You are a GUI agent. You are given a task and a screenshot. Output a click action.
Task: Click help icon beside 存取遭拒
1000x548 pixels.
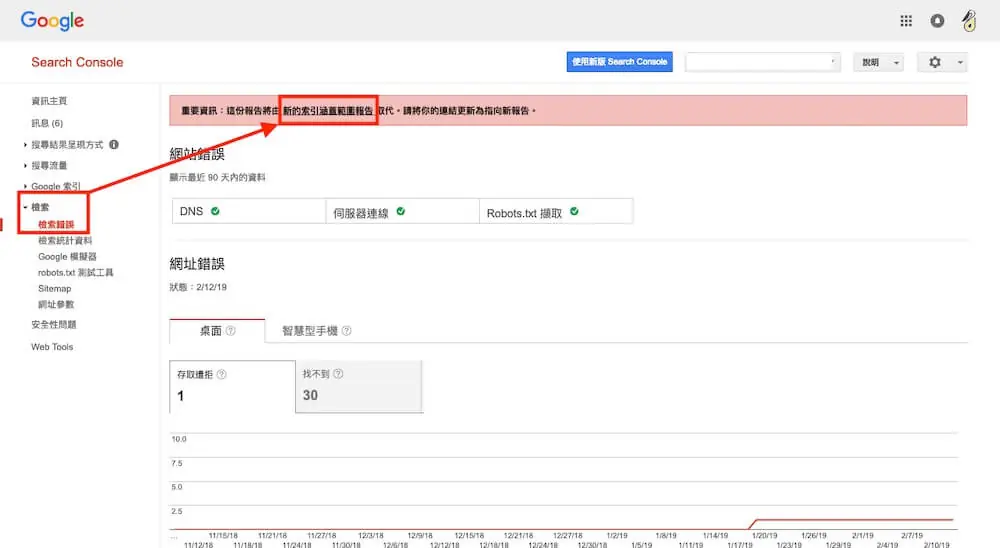(221, 374)
